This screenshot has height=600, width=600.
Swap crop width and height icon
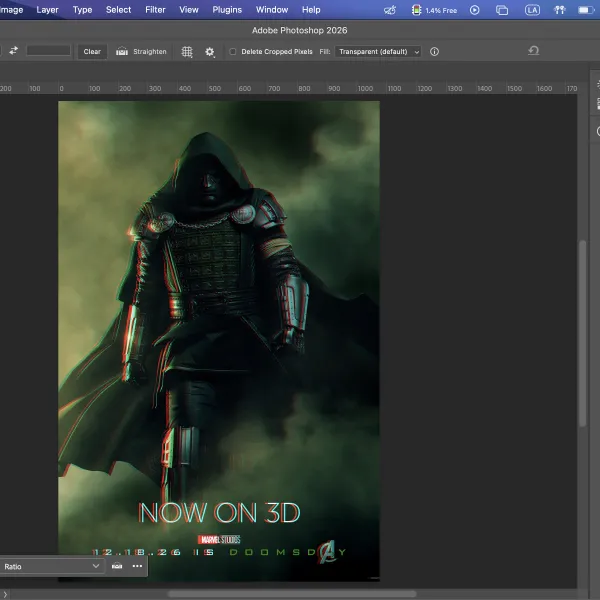pyautogui.click(x=14, y=51)
